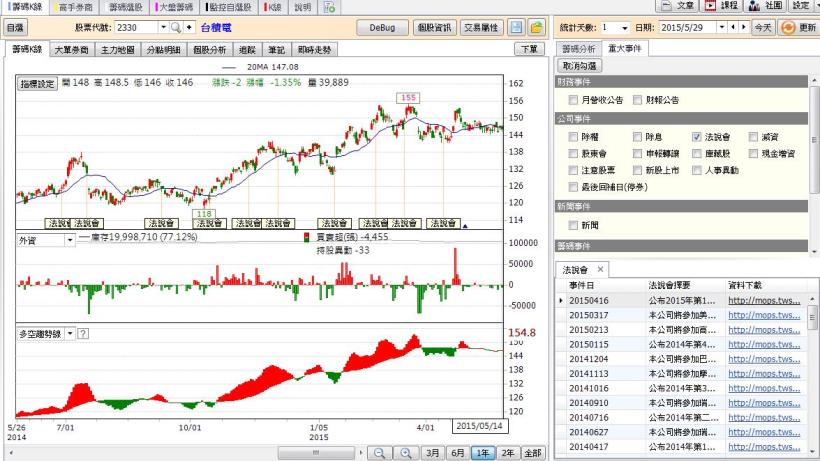The image size is (820, 461).
Task: Enable 注意股票 checkbox
Action: coord(573,170)
